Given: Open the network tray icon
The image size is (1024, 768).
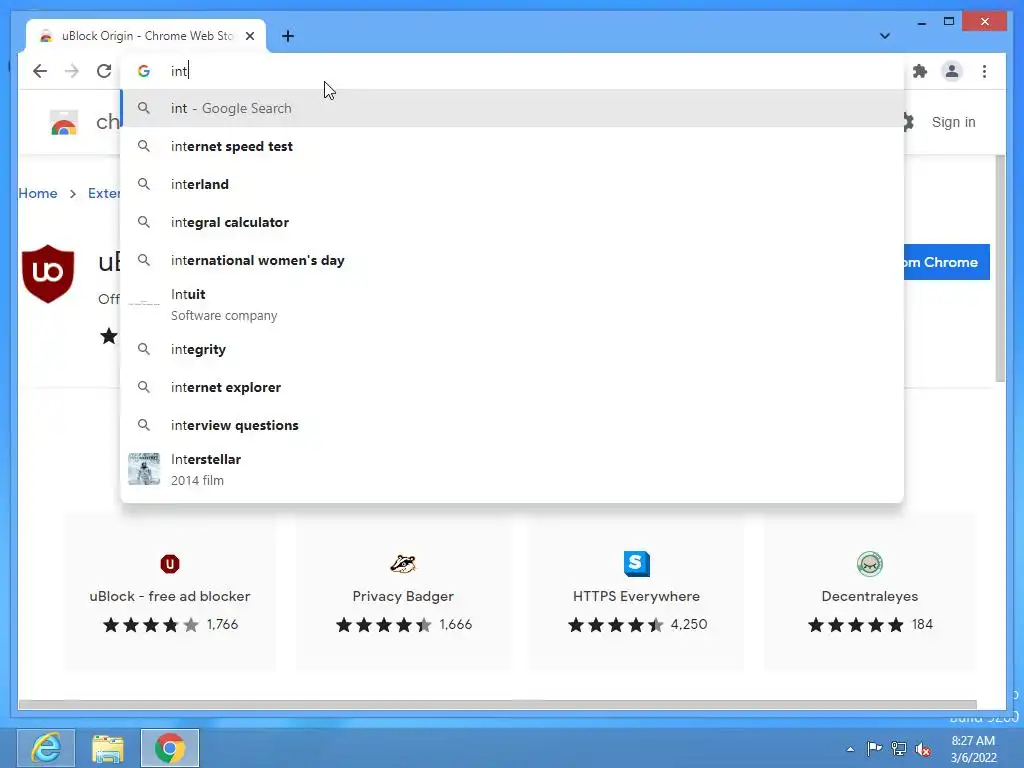Looking at the screenshot, I should [x=899, y=749].
